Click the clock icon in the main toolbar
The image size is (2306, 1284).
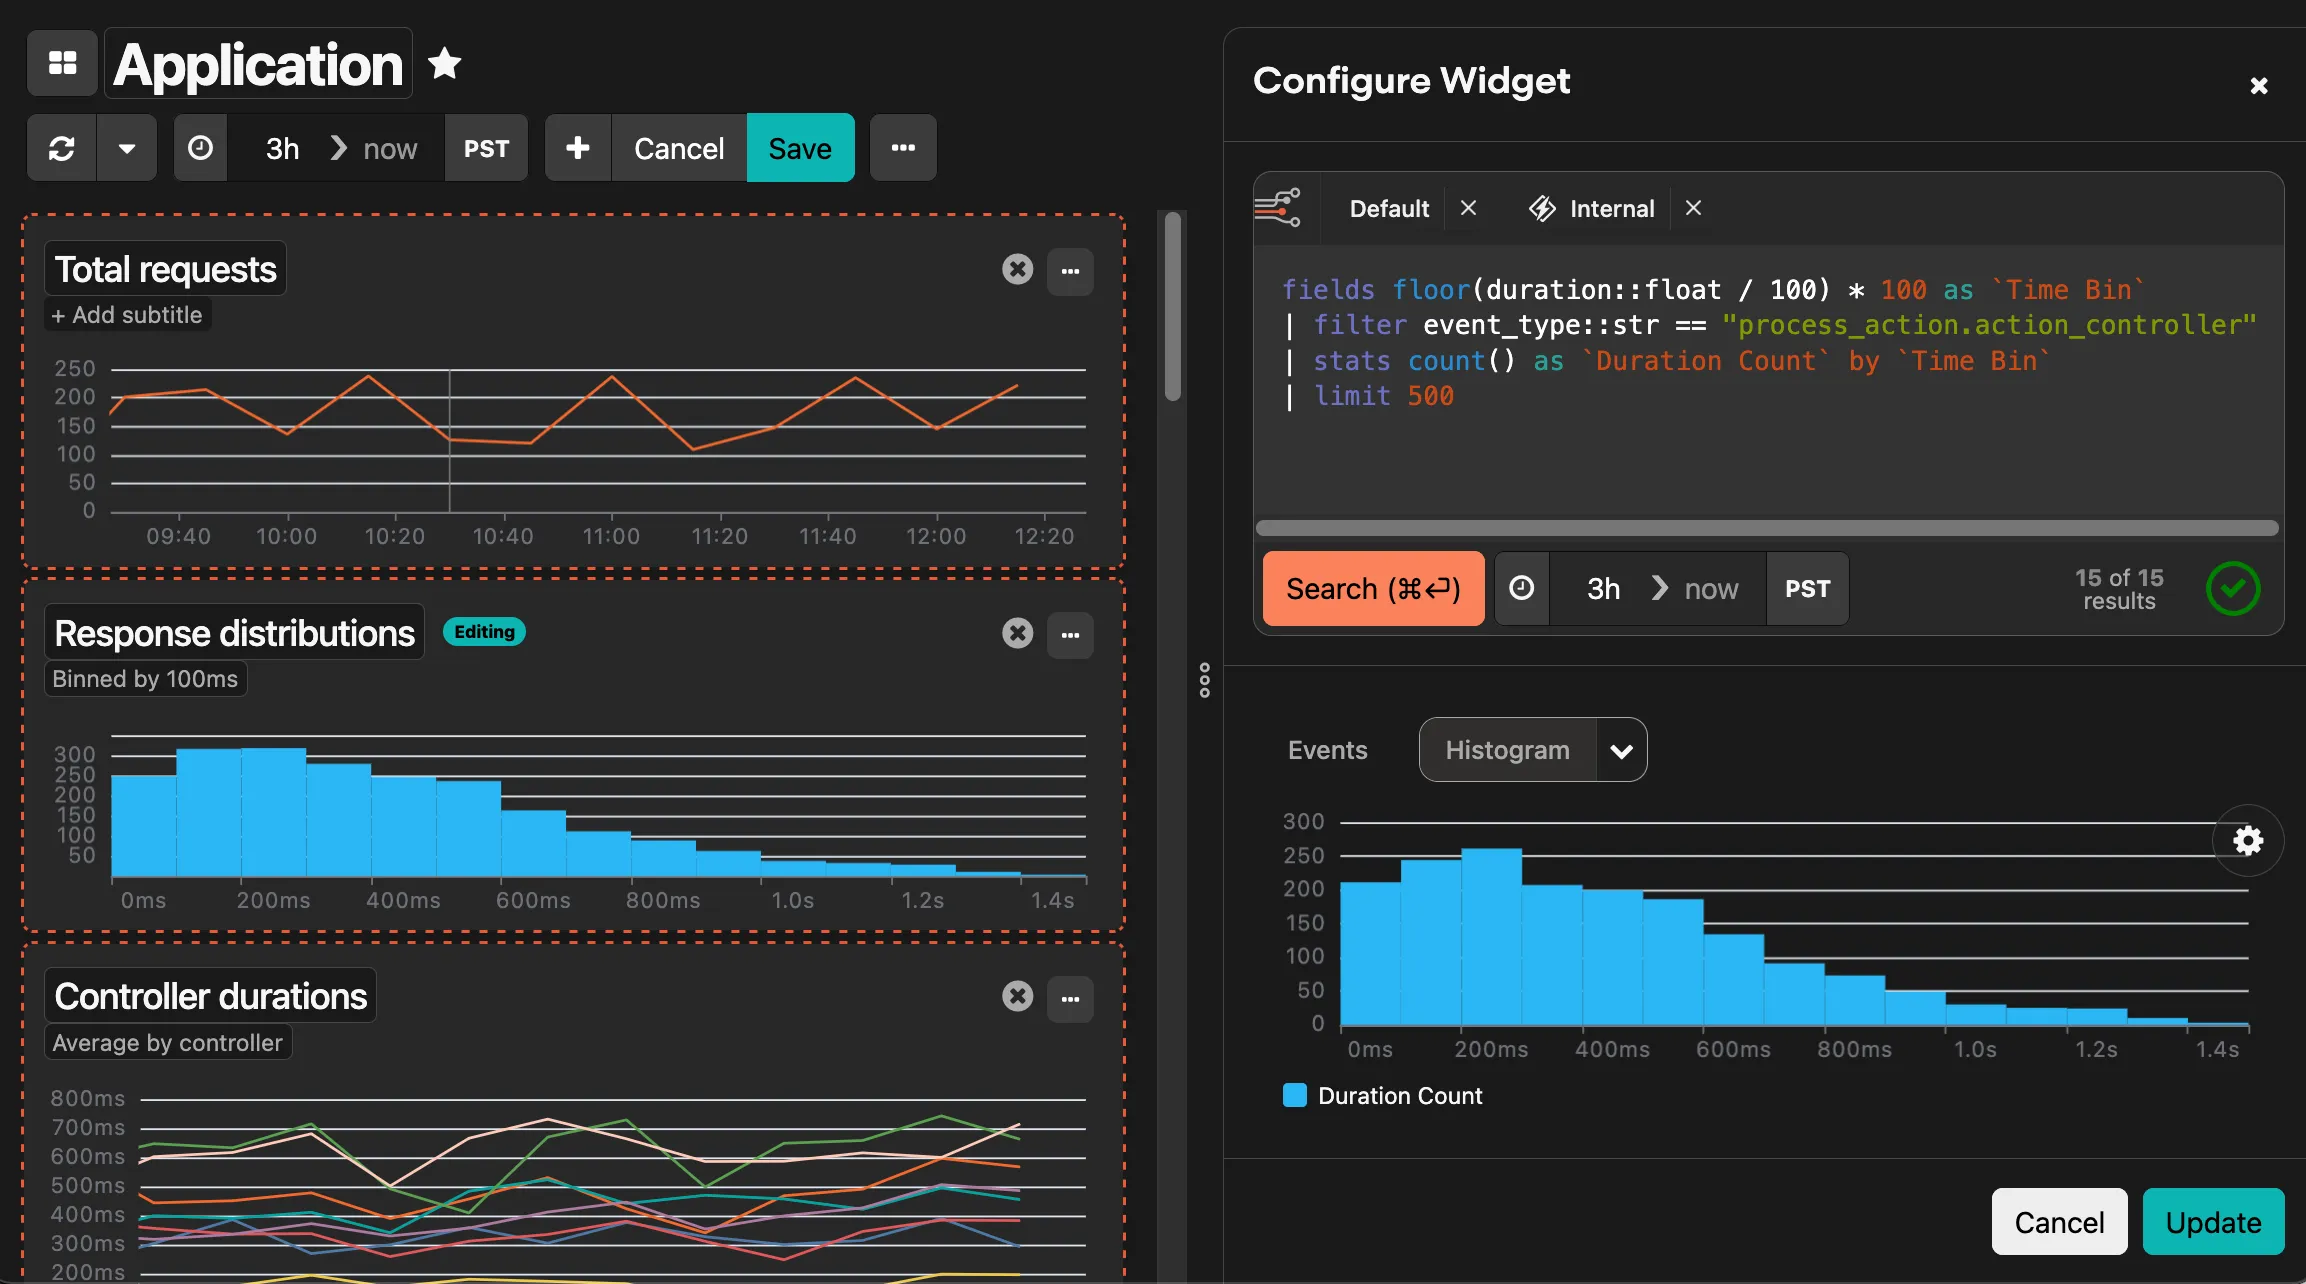coord(200,147)
